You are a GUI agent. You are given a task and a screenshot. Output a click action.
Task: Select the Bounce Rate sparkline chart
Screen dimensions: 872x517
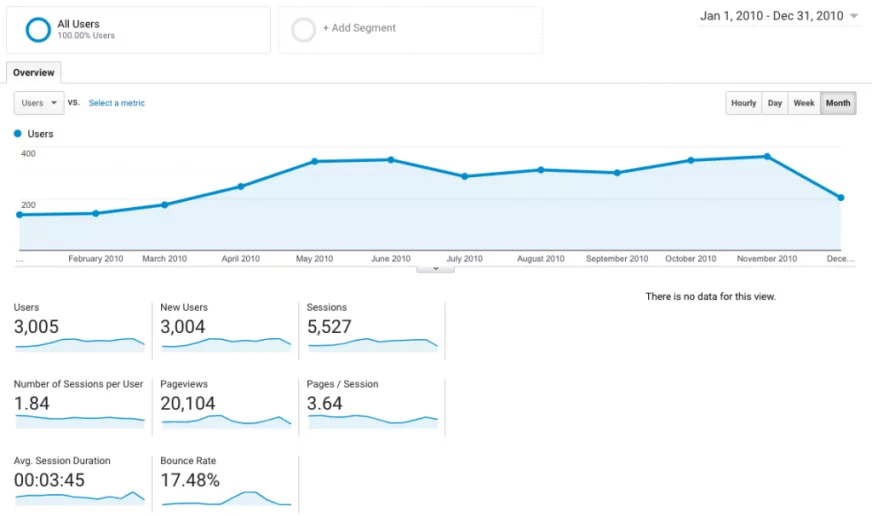[226, 498]
